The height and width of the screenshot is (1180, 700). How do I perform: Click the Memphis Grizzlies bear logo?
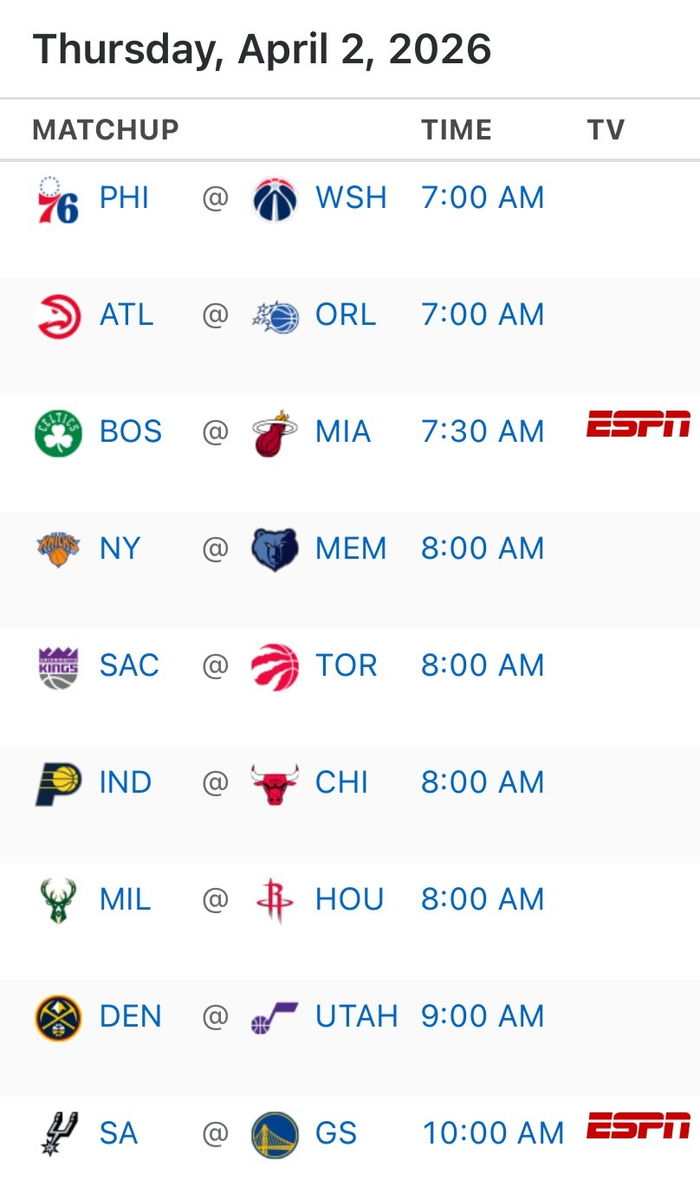274,549
